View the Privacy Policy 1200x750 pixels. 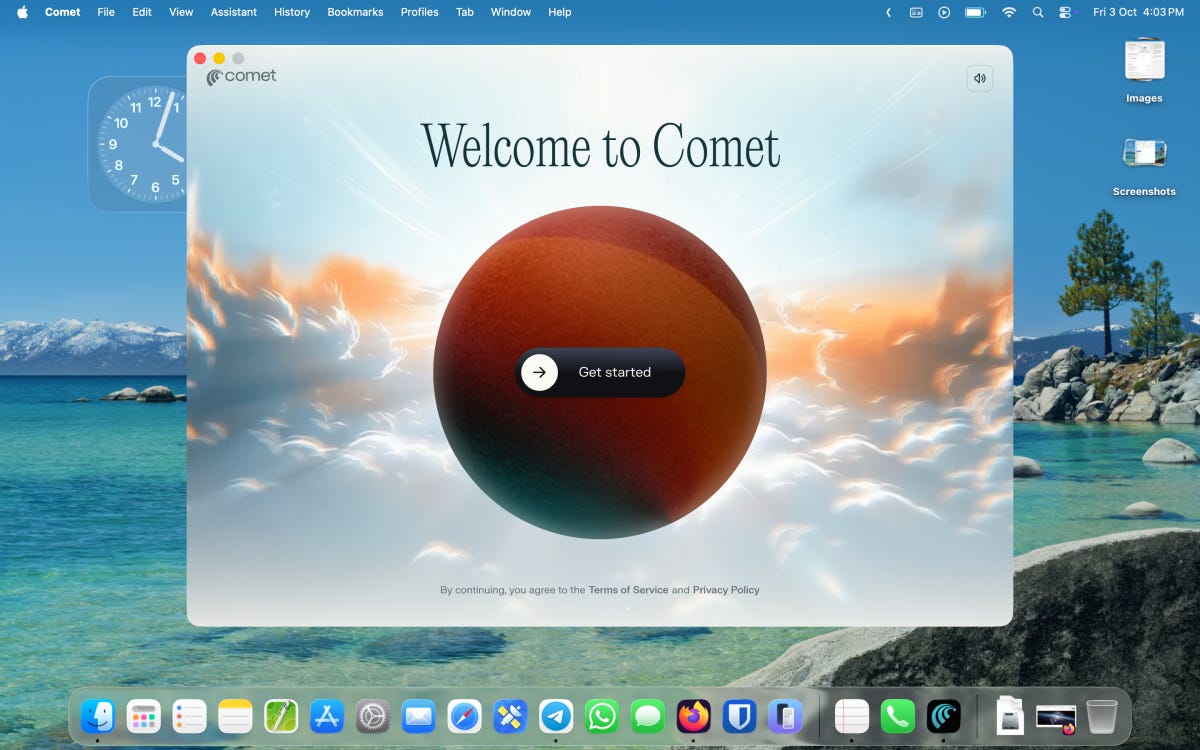[726, 590]
